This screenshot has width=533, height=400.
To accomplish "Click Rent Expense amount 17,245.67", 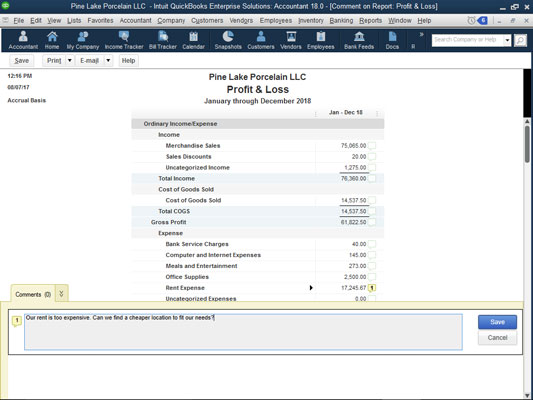I will [x=354, y=288].
